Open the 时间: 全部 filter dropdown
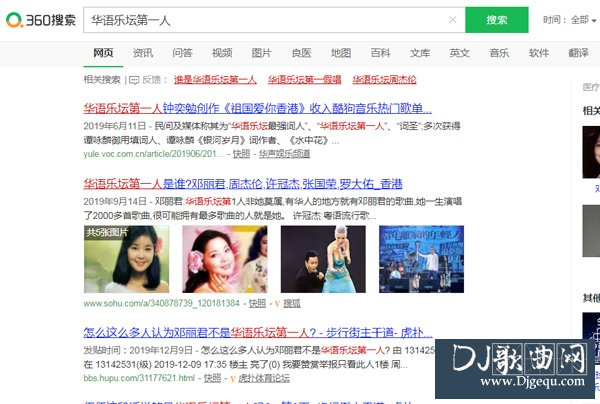This screenshot has width=600, height=404. 570,20
